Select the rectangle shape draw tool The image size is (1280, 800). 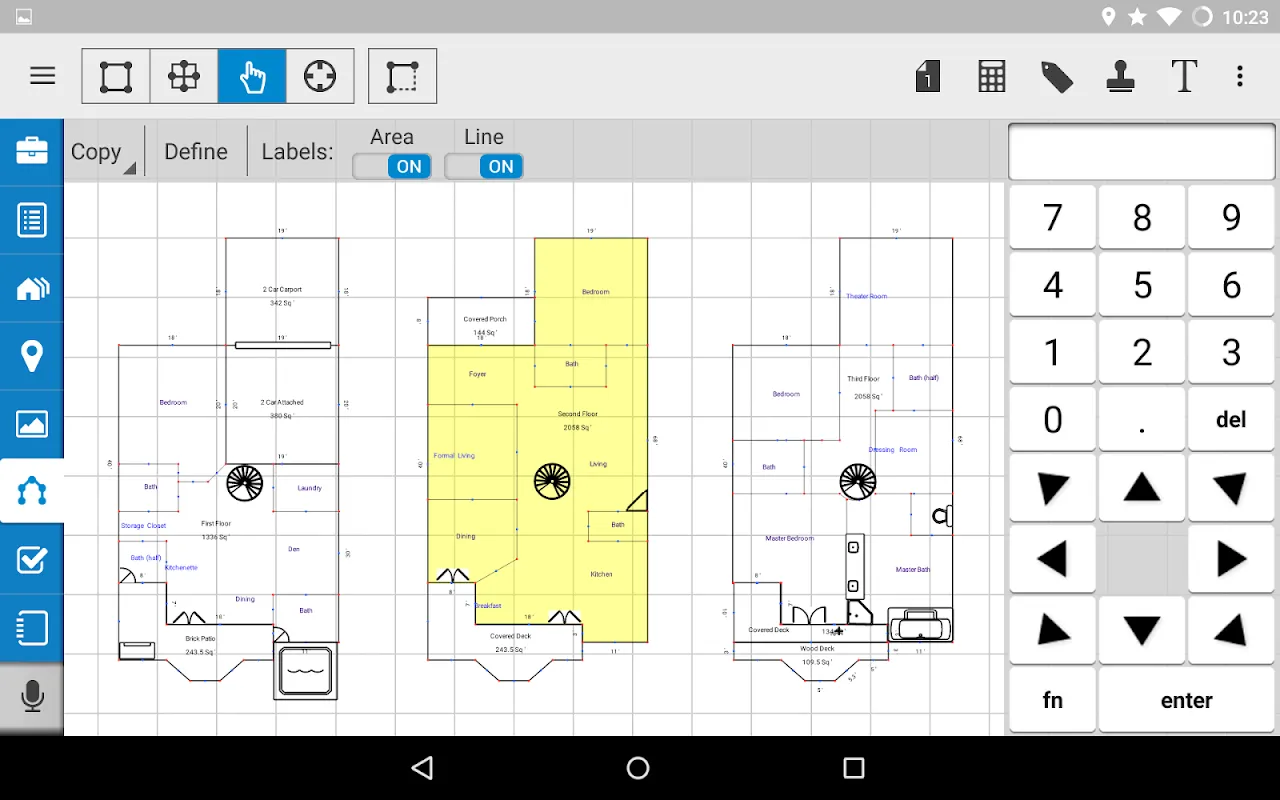point(116,76)
